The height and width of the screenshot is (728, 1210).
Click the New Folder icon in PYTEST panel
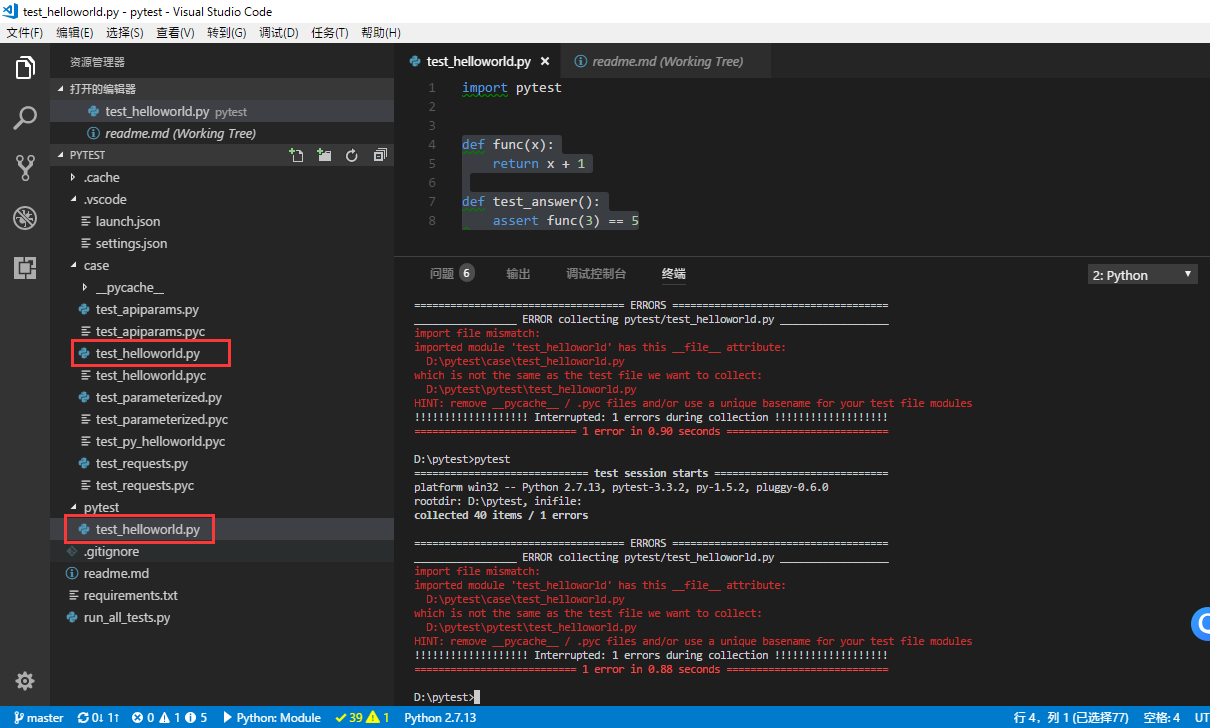[x=323, y=155]
